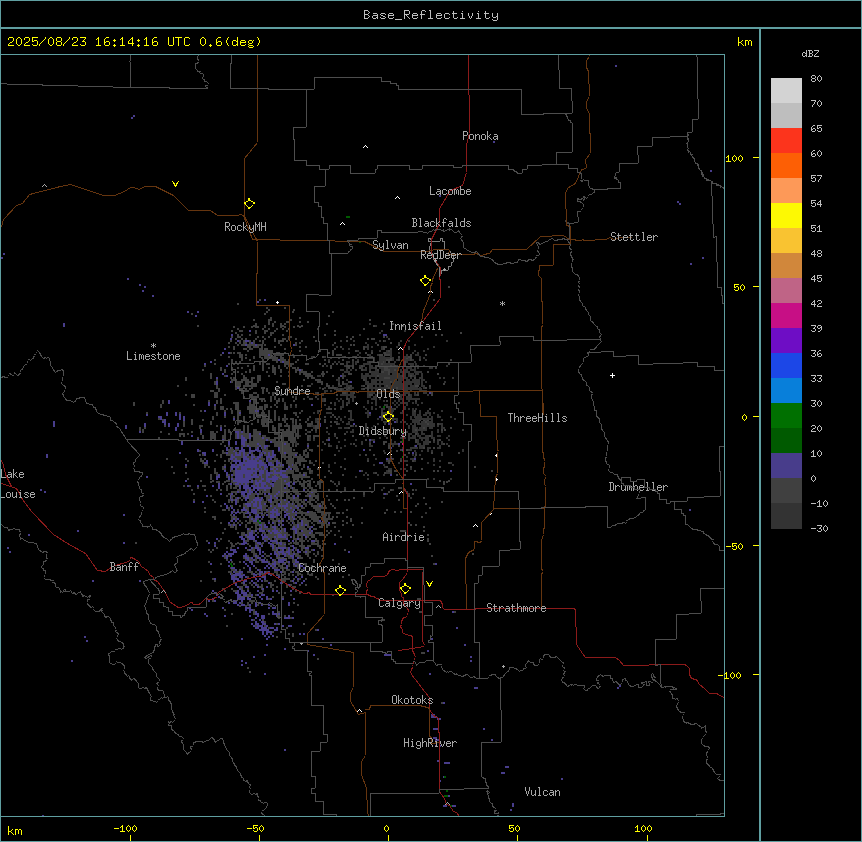Image resolution: width=862 pixels, height=842 pixels.
Task: Pick the green swatch between 30 and 20
Action: (786, 416)
